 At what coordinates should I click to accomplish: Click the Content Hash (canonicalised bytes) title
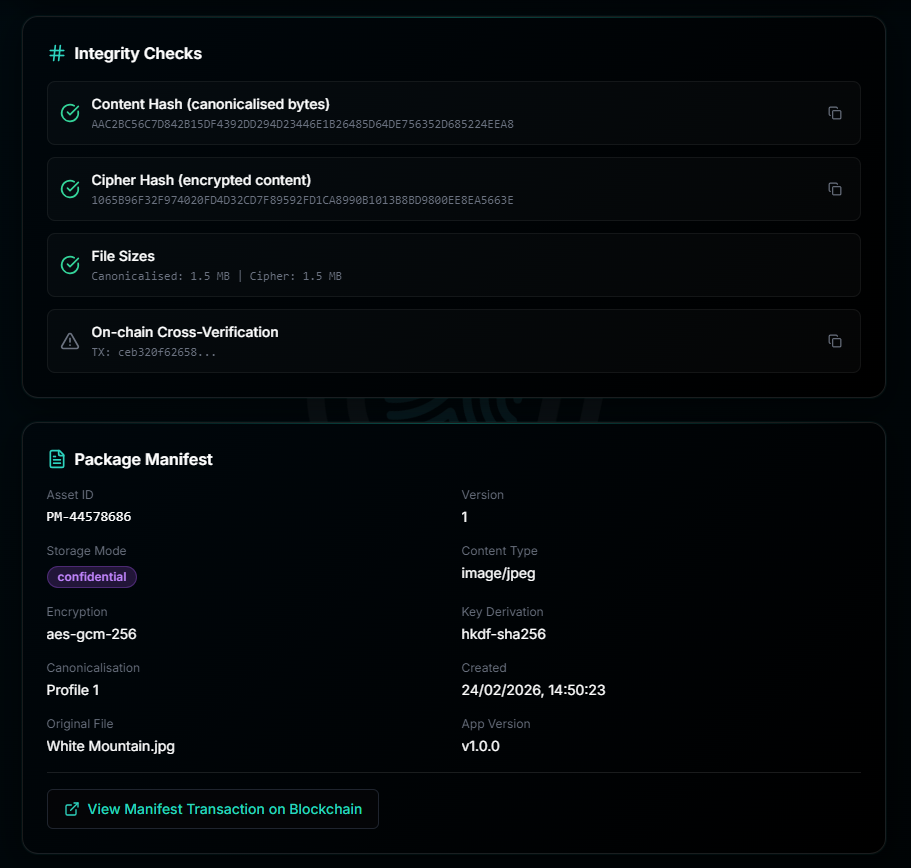coord(210,105)
